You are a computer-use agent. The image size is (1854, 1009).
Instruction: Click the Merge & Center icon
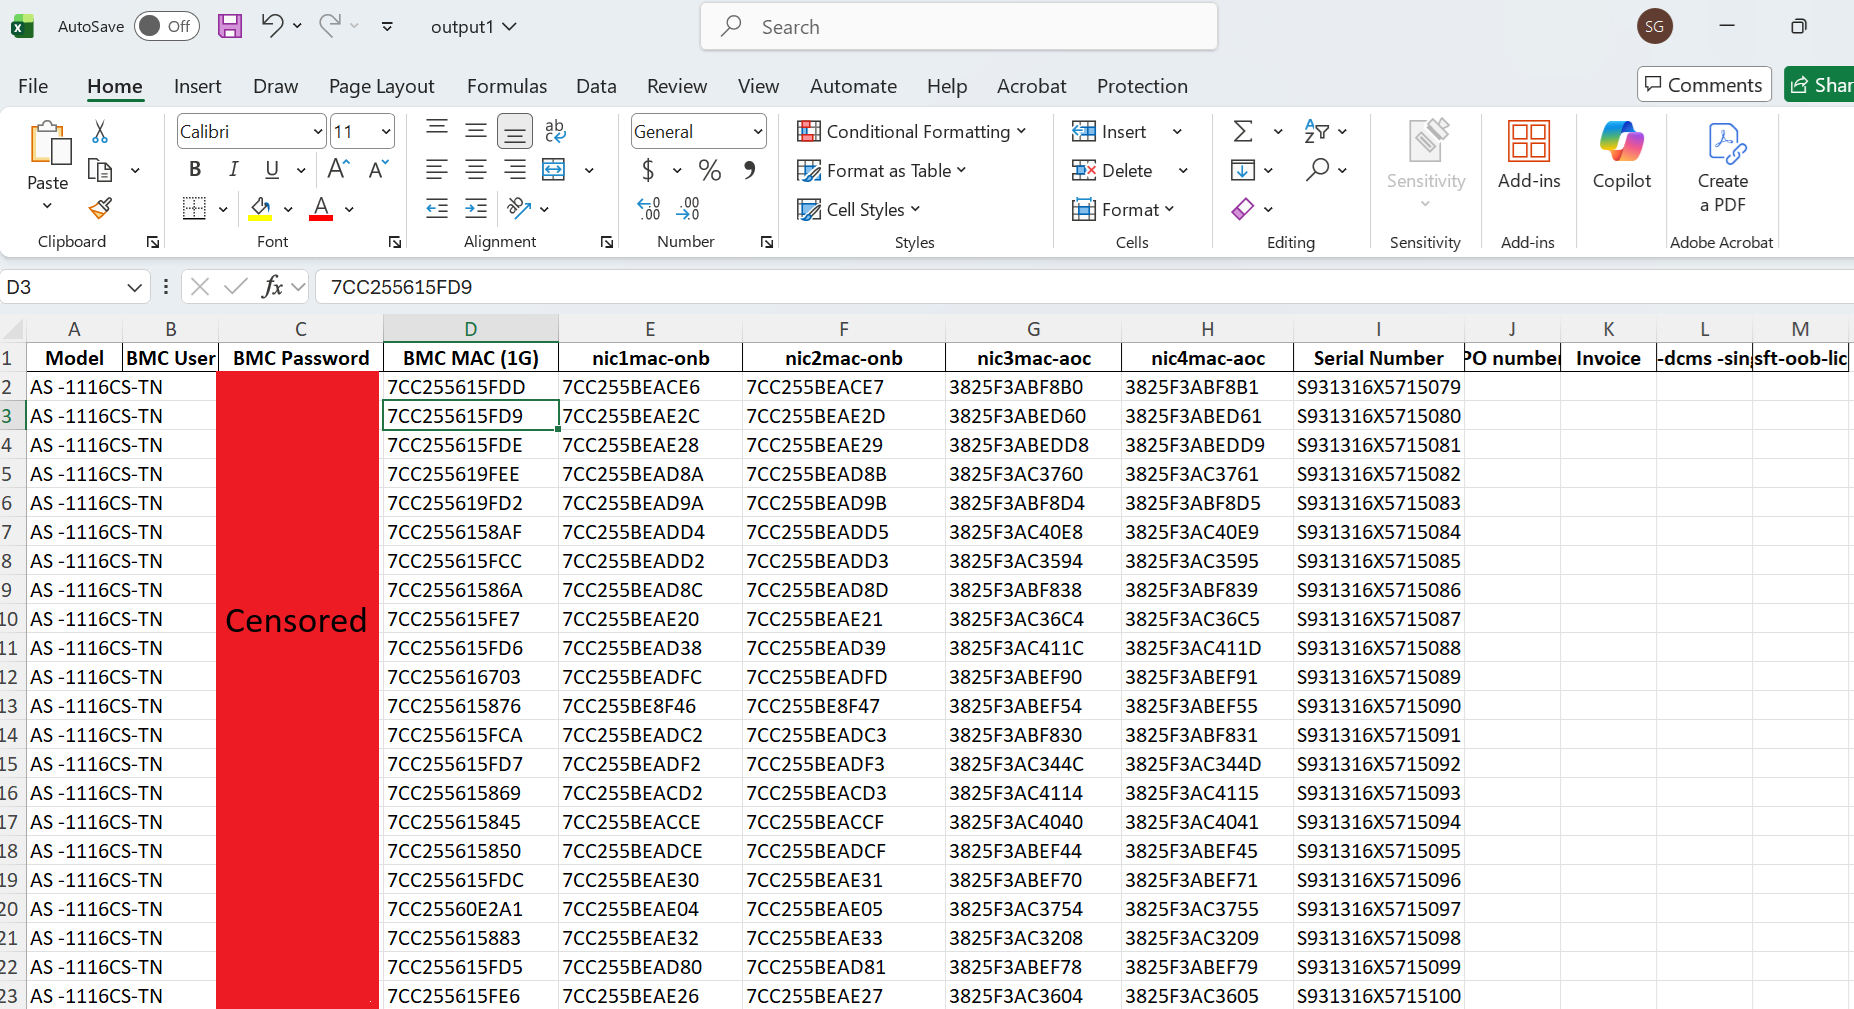click(554, 170)
